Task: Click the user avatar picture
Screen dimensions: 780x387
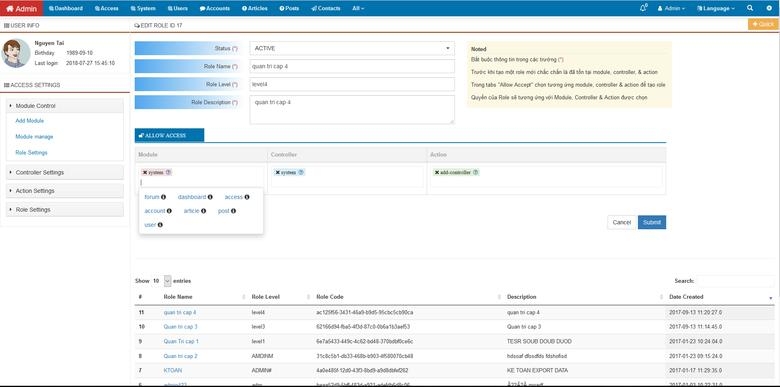Action: tap(16, 53)
